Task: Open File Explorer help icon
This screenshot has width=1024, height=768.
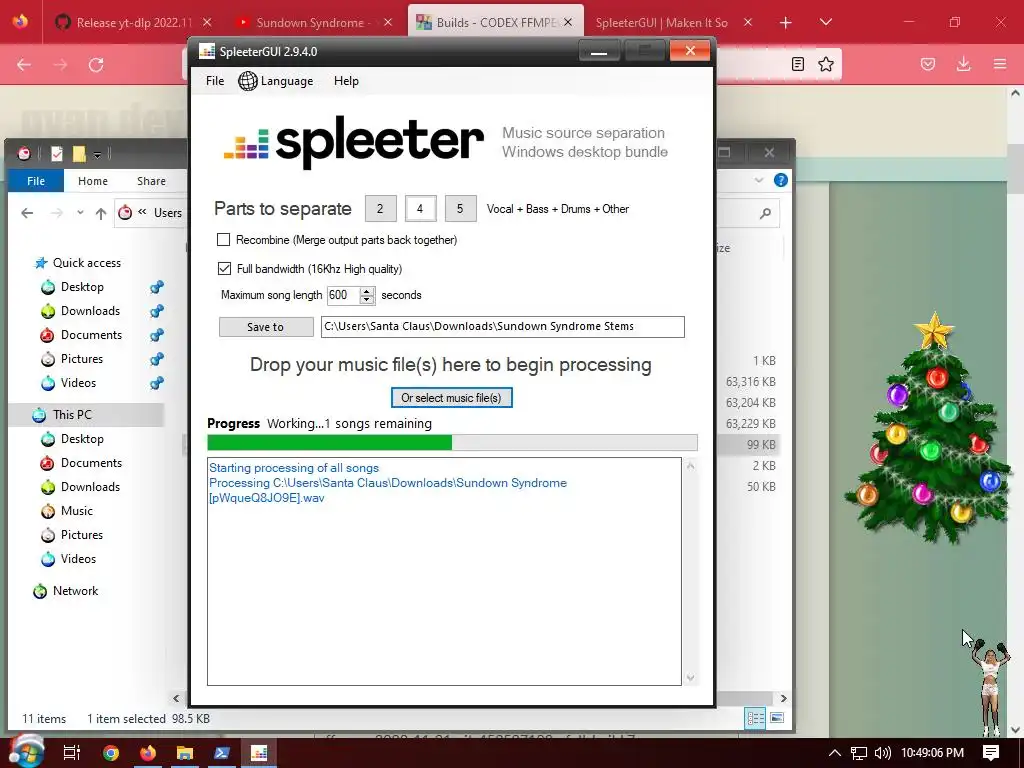Action: (x=780, y=180)
